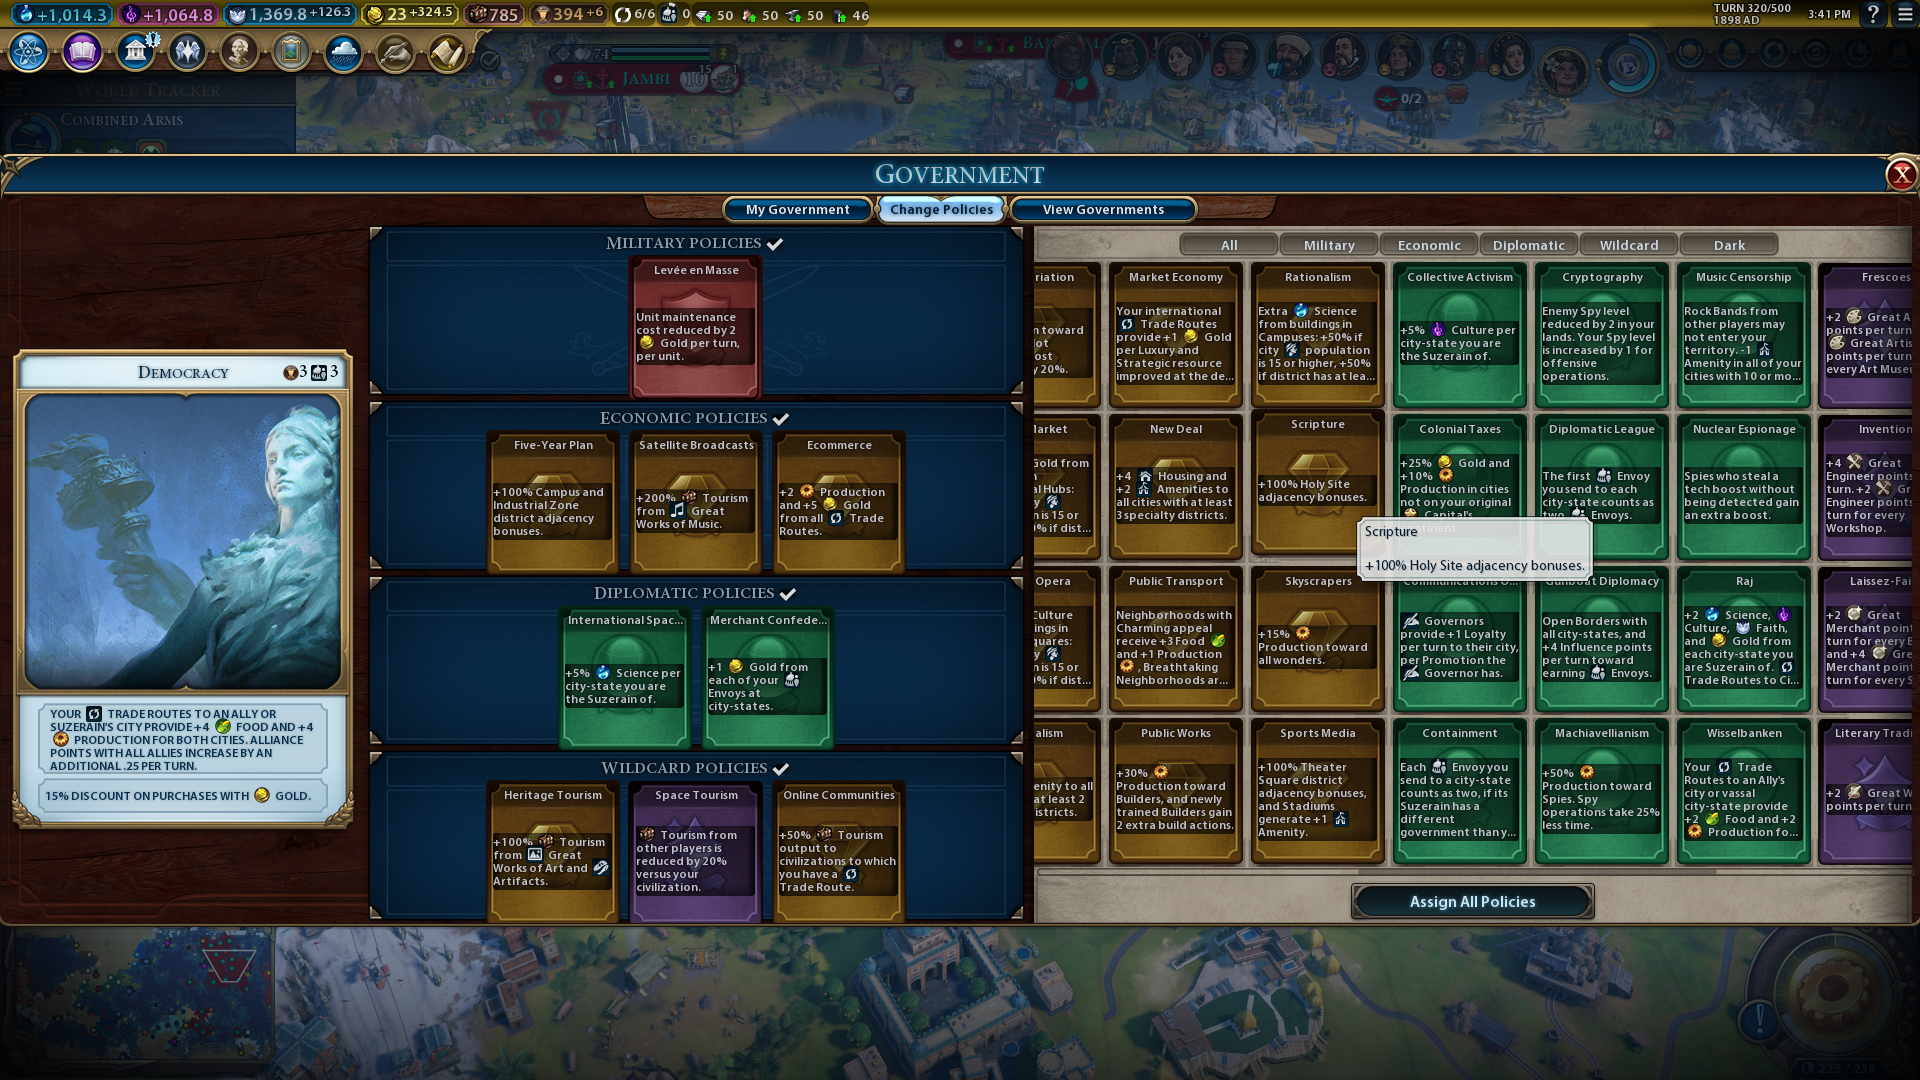Image resolution: width=1920 pixels, height=1080 pixels.
Task: Filter policy list by Dark
Action: 1728,245
